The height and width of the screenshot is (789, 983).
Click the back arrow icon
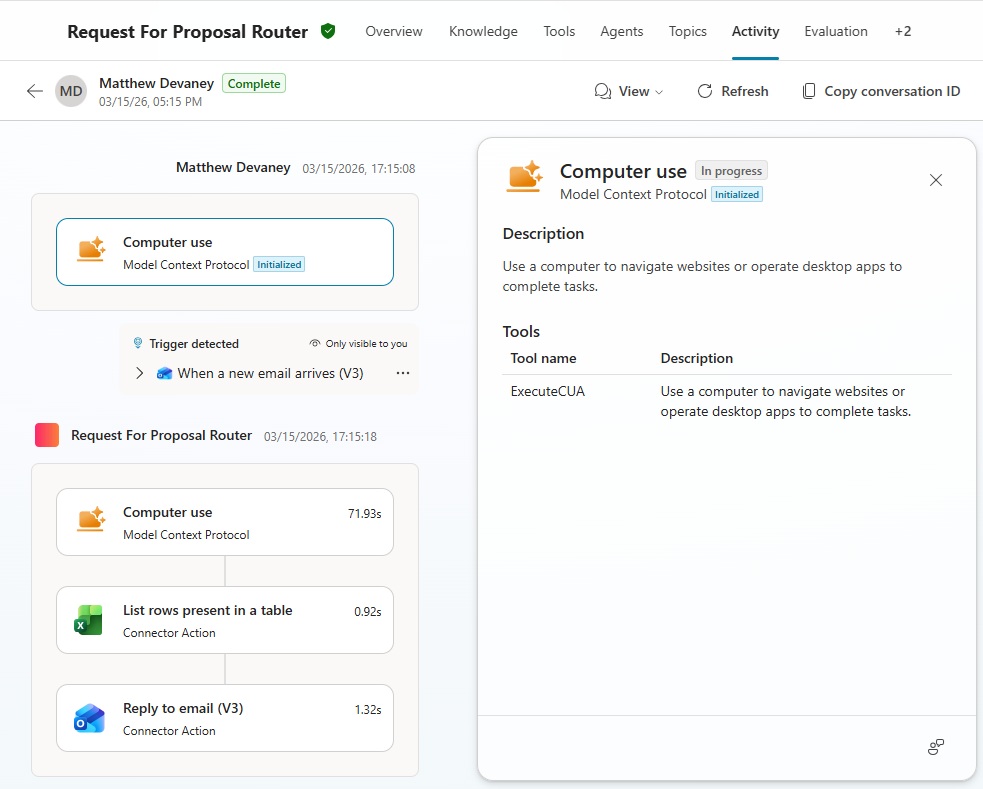[35, 91]
